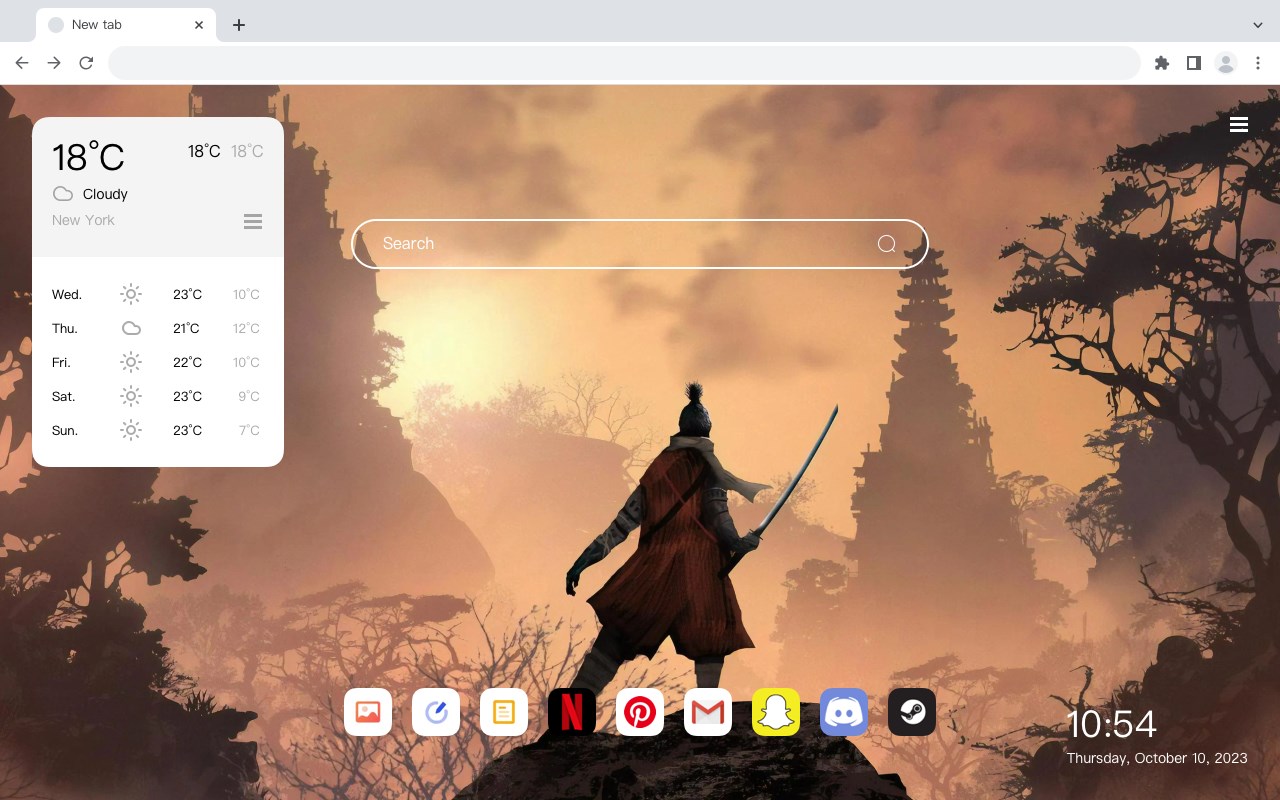Click the magnifier icon in the search bar
This screenshot has height=800, width=1280.
coord(886,244)
